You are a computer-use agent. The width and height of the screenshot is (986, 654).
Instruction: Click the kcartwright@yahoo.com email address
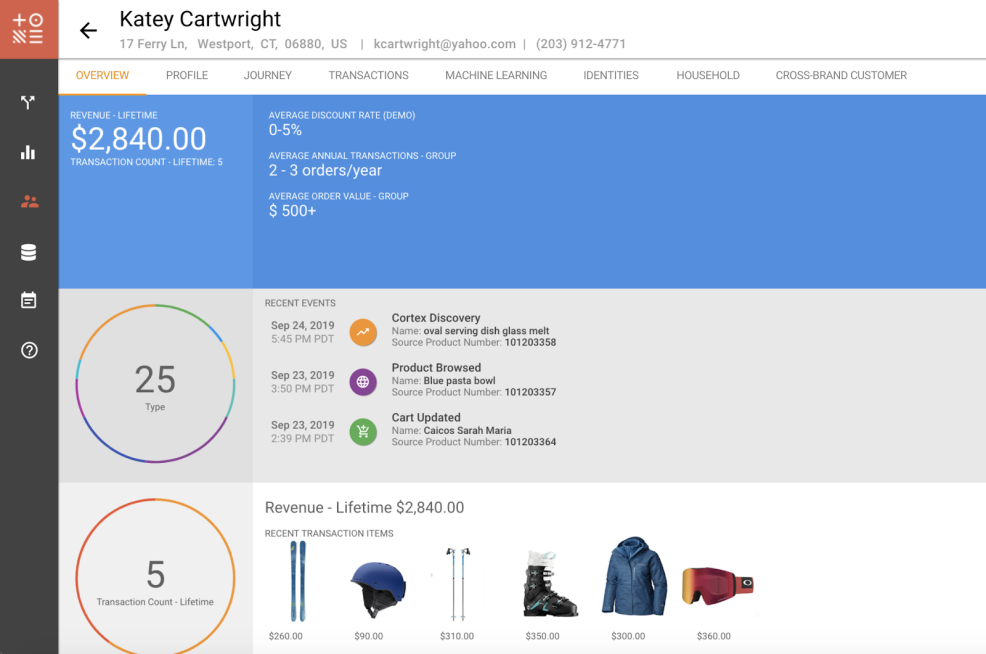click(445, 44)
